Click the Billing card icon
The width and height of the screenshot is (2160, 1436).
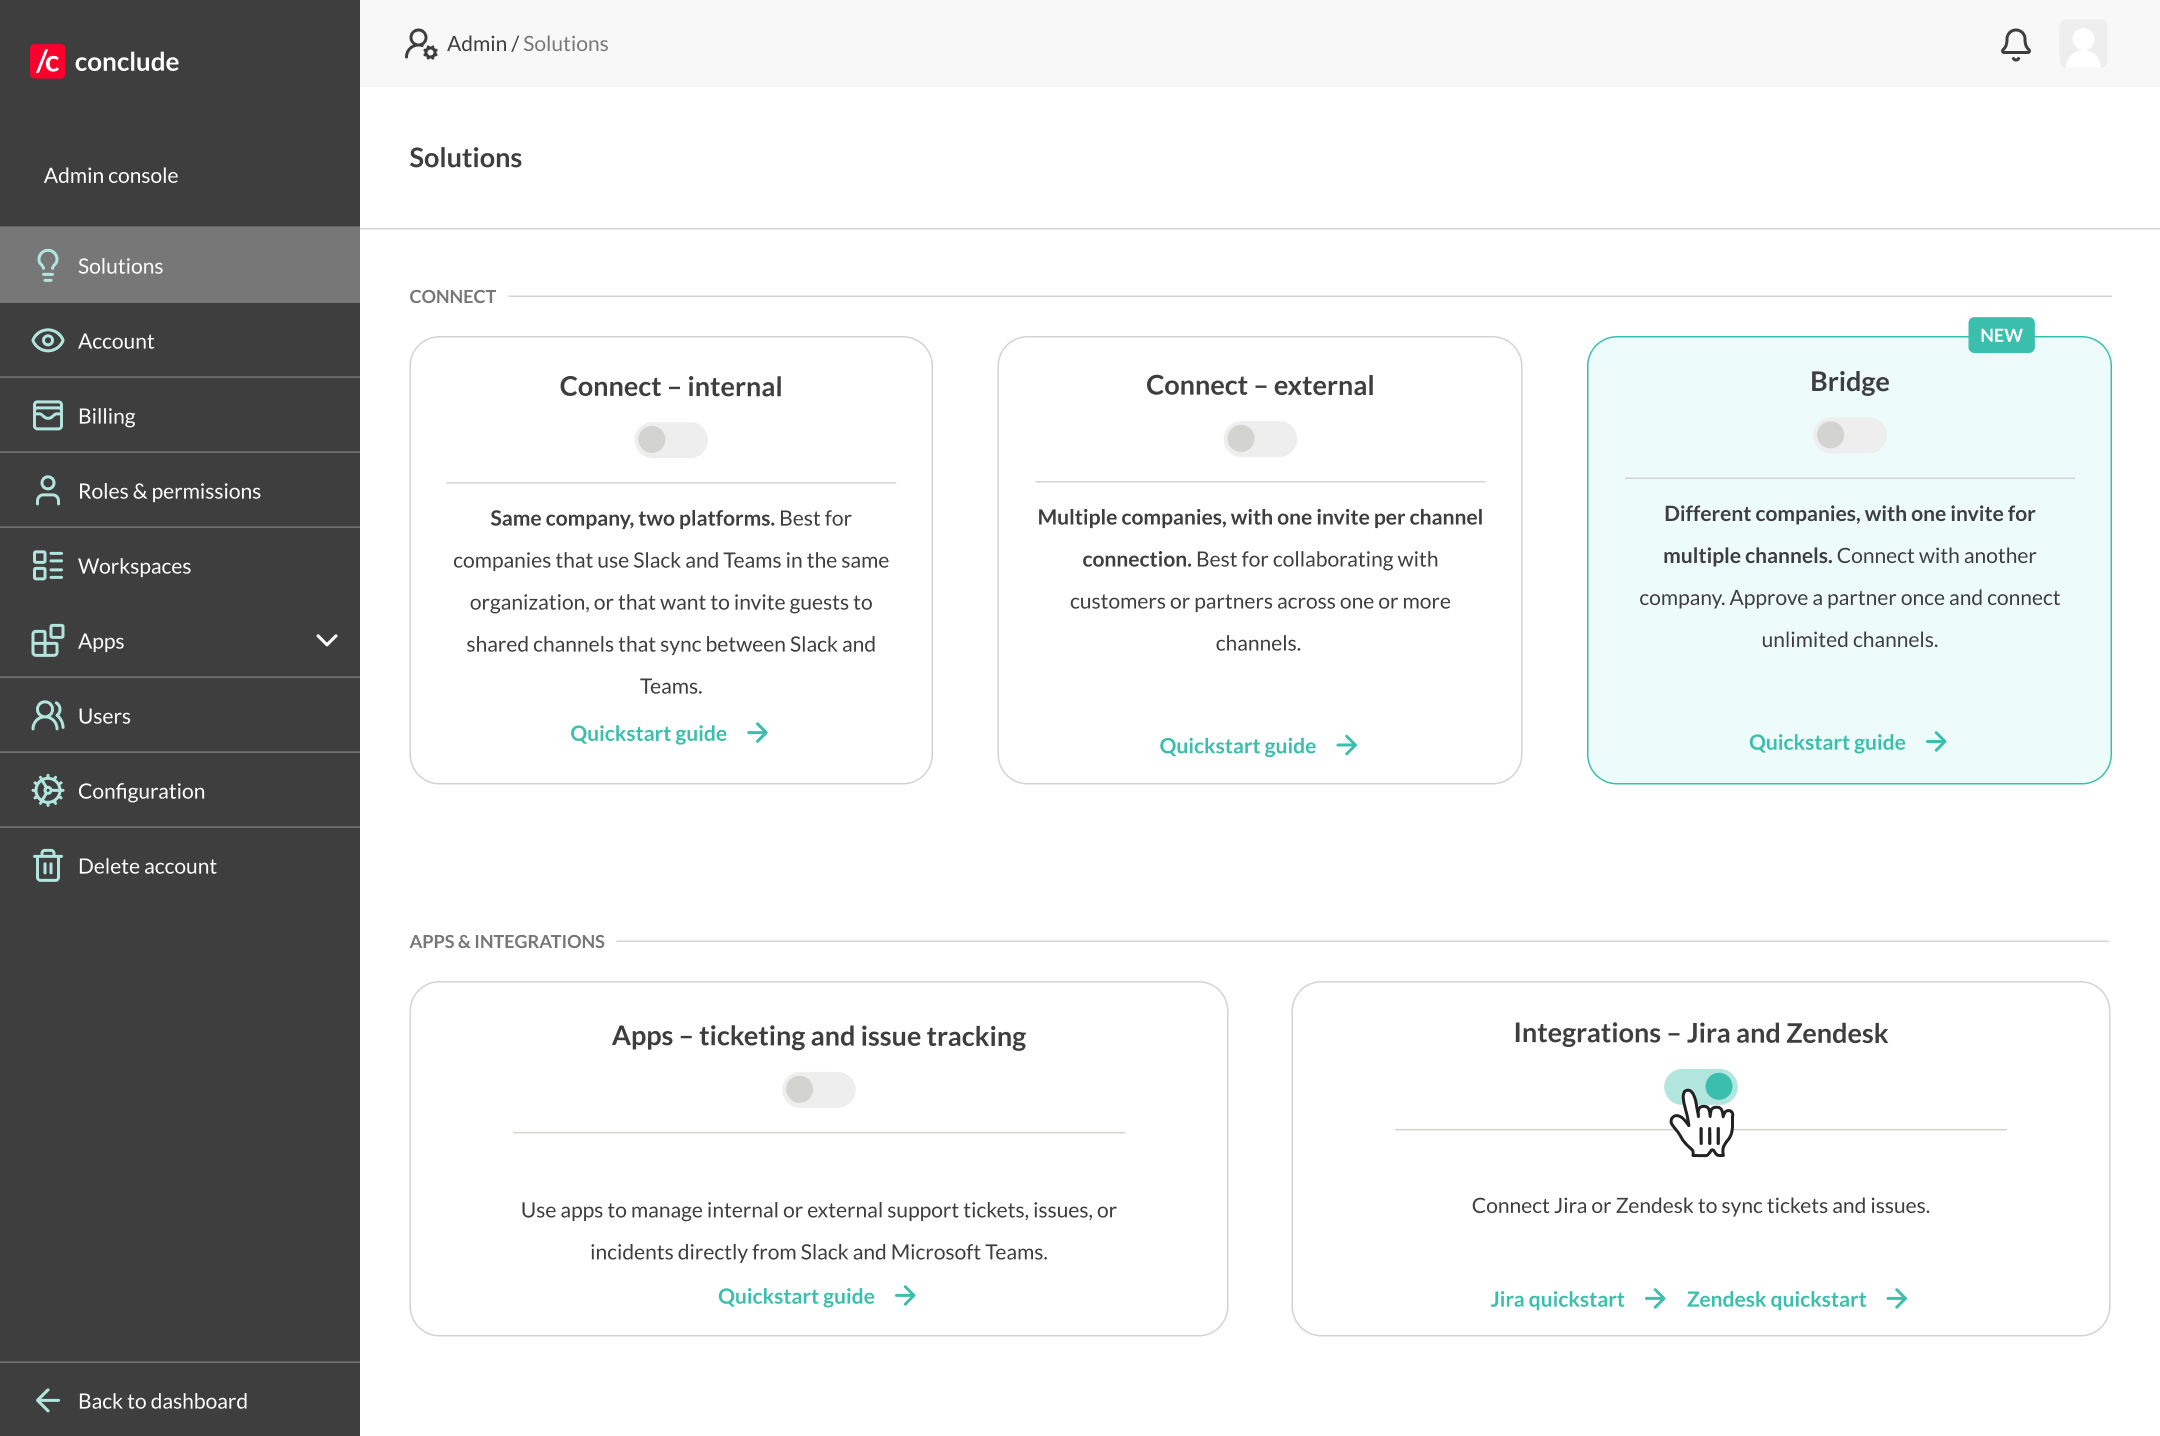click(x=47, y=415)
